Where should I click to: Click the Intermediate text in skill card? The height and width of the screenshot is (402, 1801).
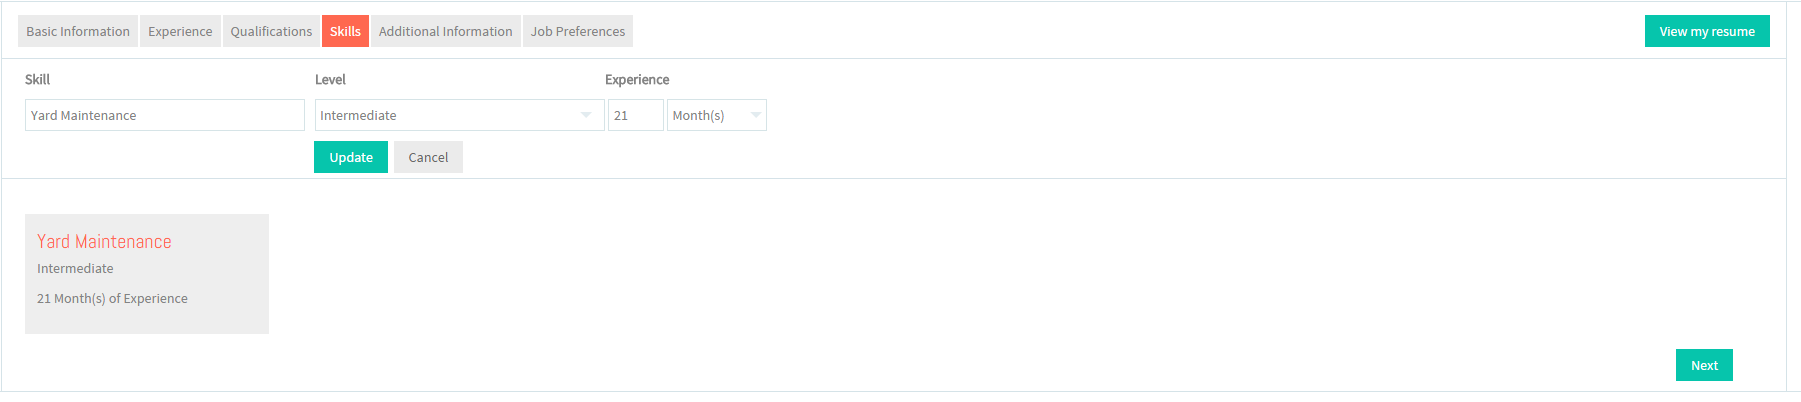tap(75, 268)
